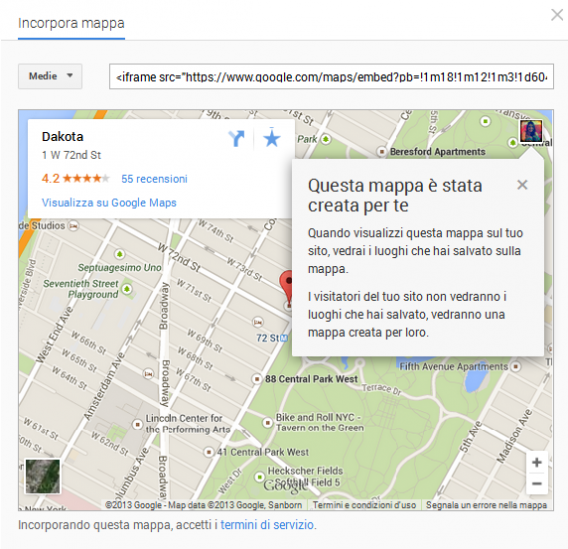Click Termini e condizioni d'uso

(364, 505)
